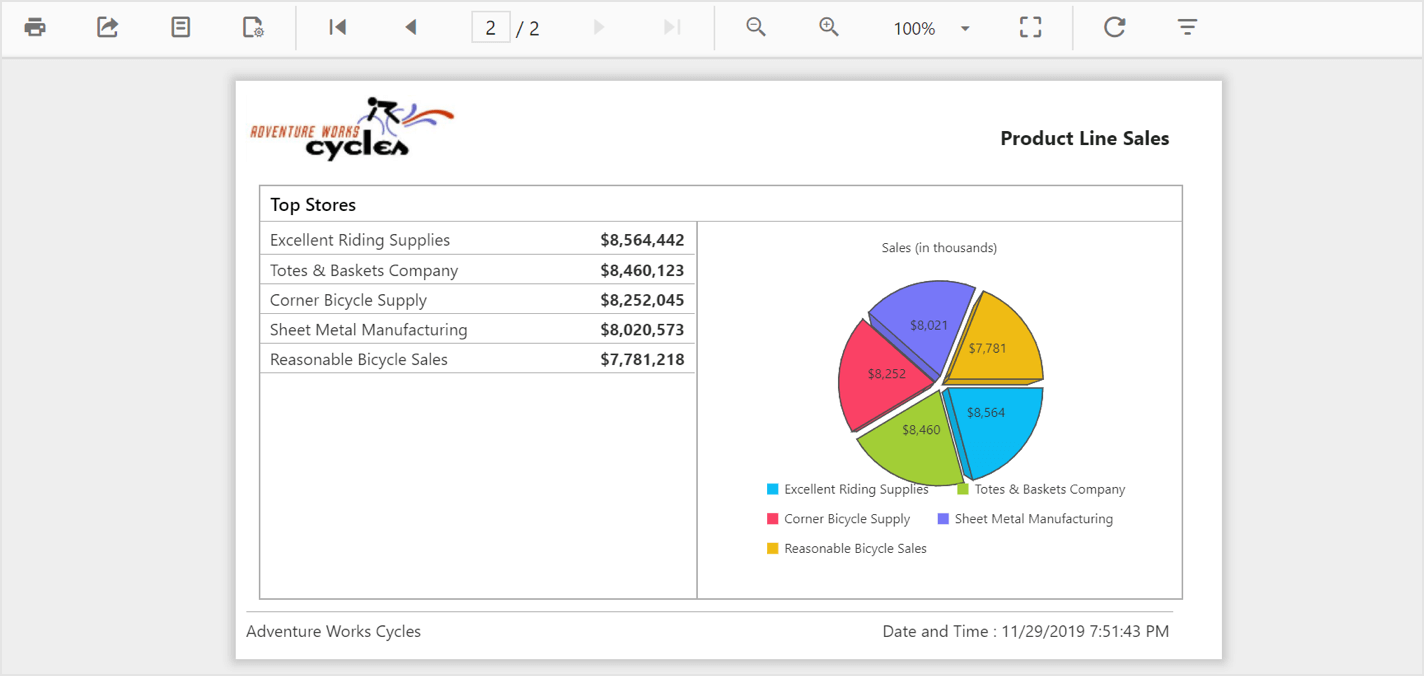The height and width of the screenshot is (676, 1424).
Task: Toggle print layout view icon
Action: (x=180, y=27)
